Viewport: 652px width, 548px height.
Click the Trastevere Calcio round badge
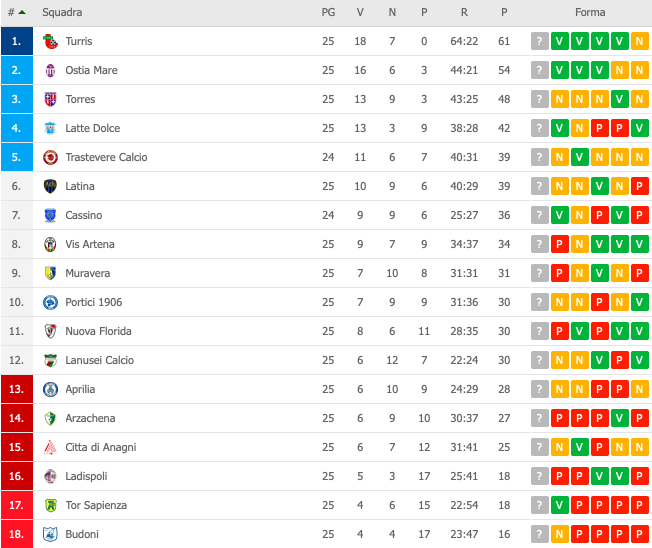(50, 157)
